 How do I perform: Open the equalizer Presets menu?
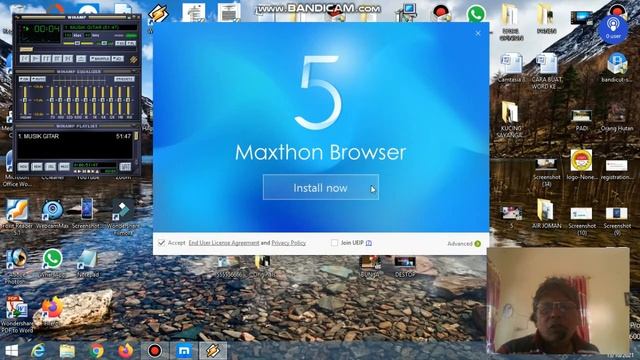point(124,79)
